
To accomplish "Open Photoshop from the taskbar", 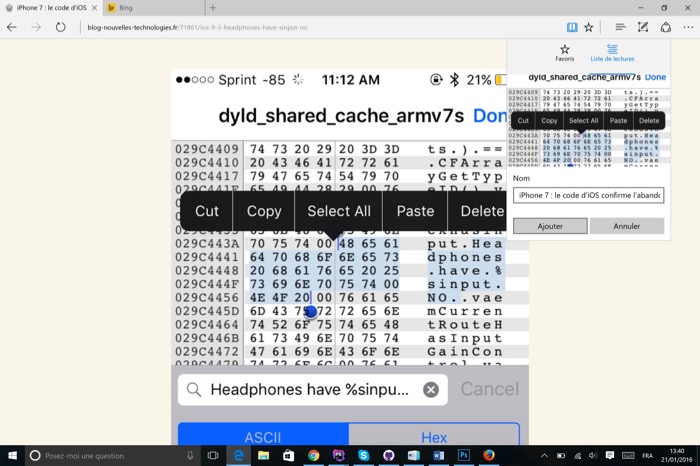I will (x=464, y=455).
